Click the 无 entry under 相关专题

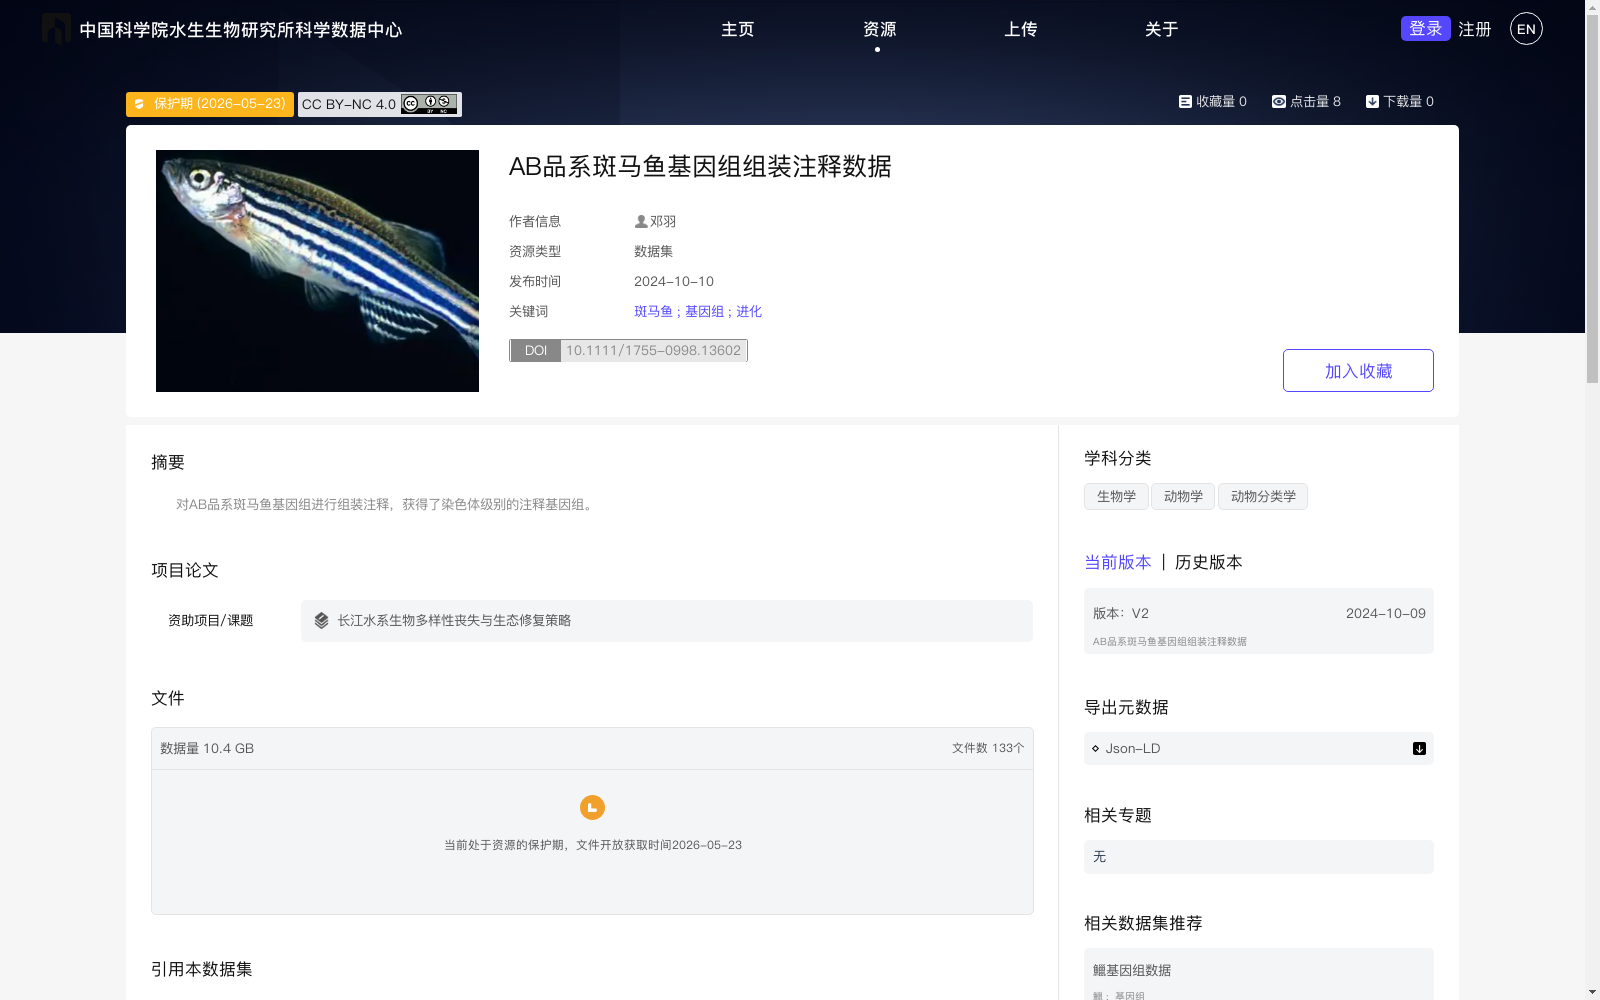pos(1259,857)
